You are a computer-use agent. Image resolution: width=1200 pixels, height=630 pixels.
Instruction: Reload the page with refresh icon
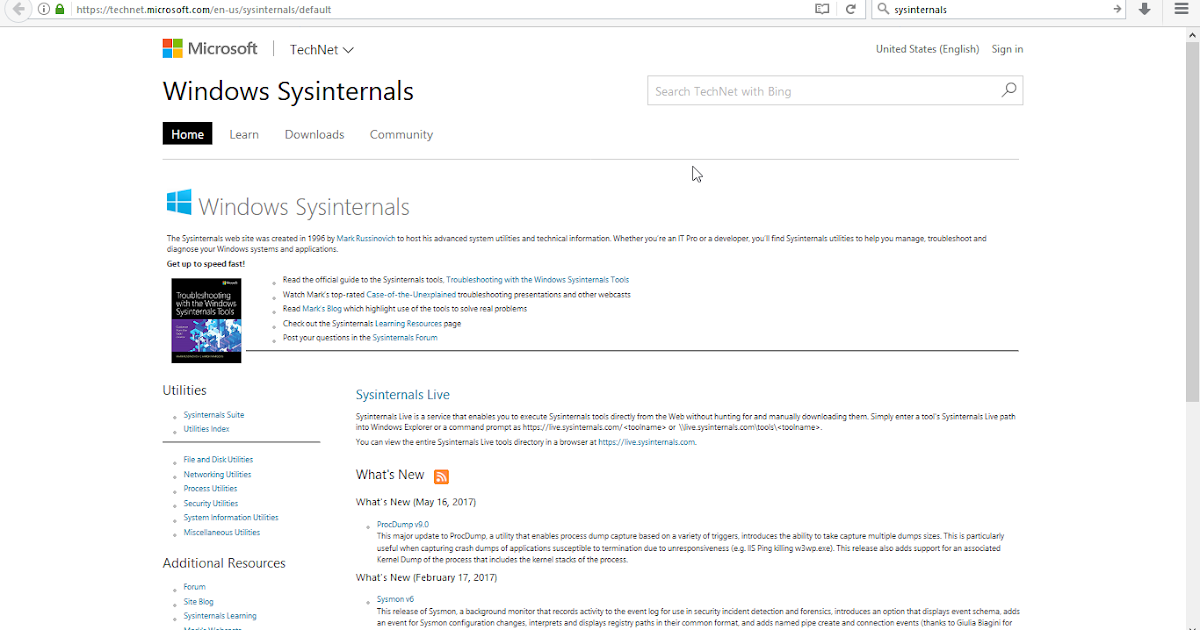pyautogui.click(x=851, y=9)
